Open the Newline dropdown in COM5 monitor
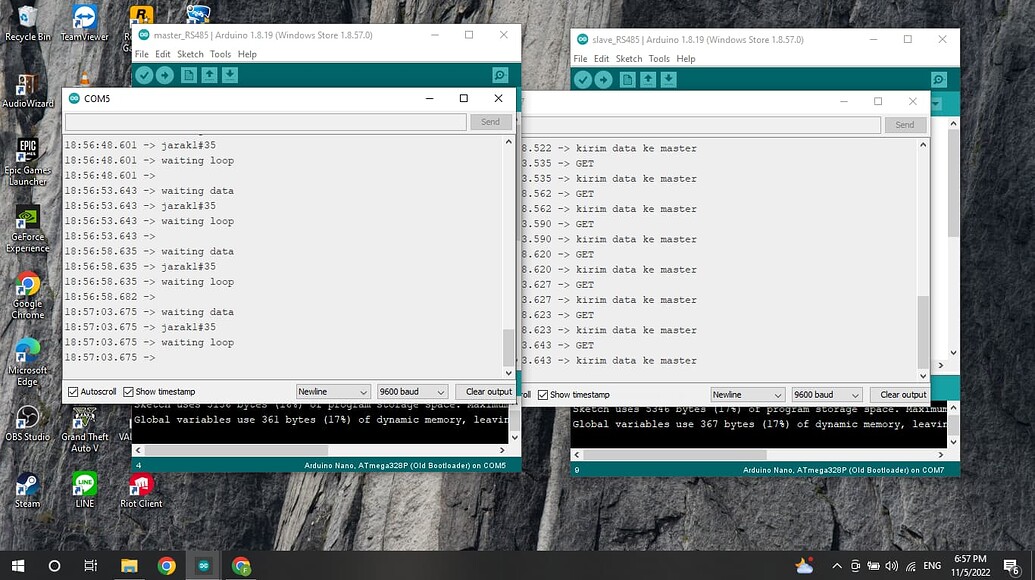Screen dimensions: 1035x580 (333, 391)
